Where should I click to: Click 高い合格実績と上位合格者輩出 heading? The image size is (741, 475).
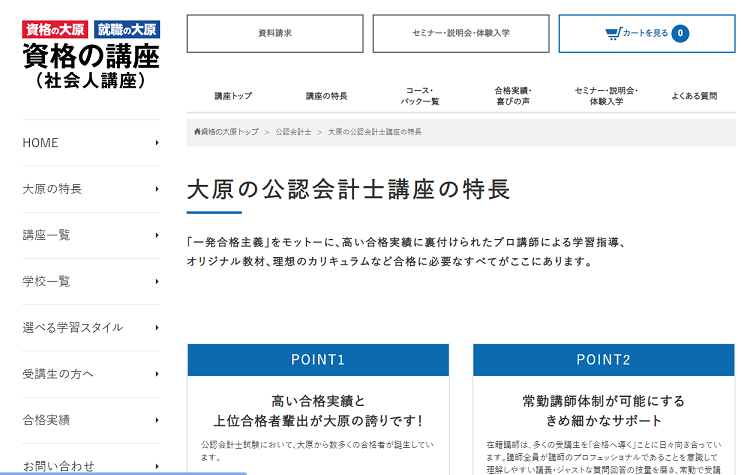318,411
